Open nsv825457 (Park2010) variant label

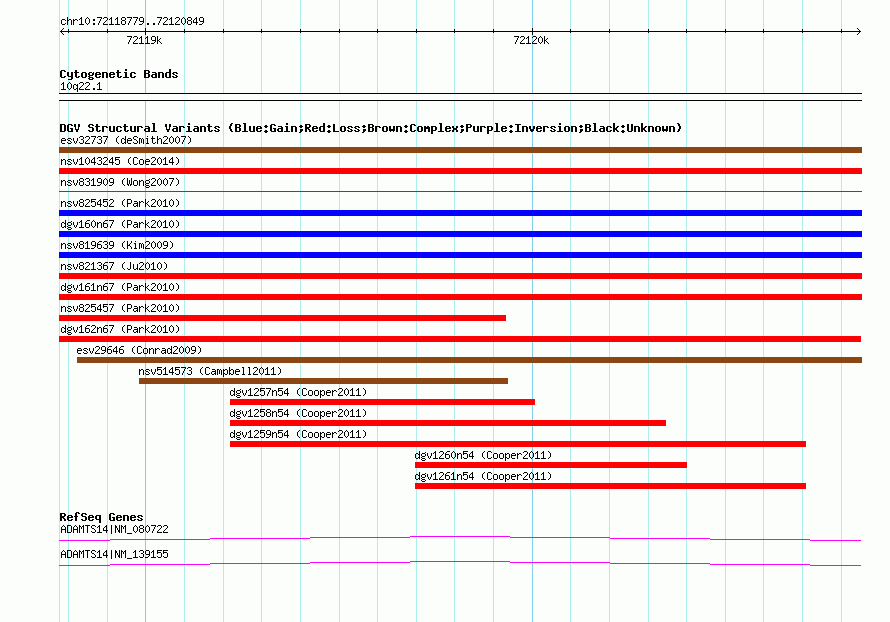point(120,308)
